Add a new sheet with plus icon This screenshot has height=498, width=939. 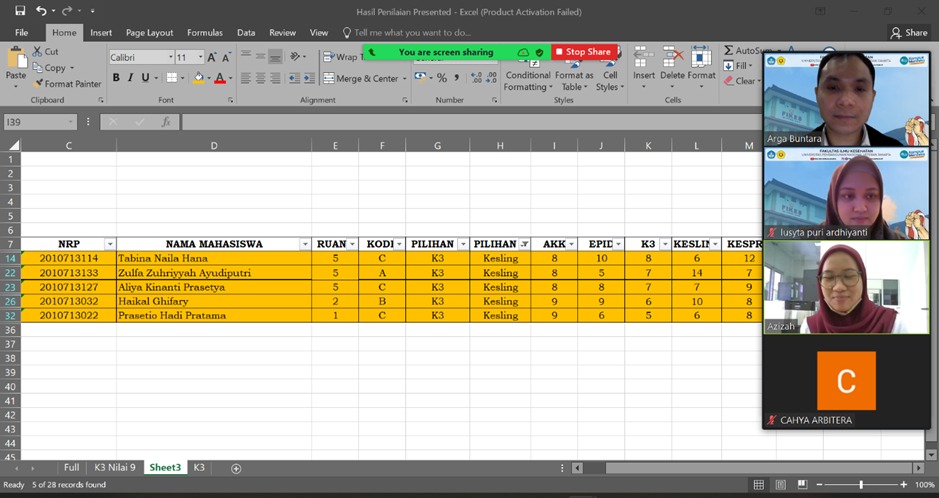click(x=236, y=468)
